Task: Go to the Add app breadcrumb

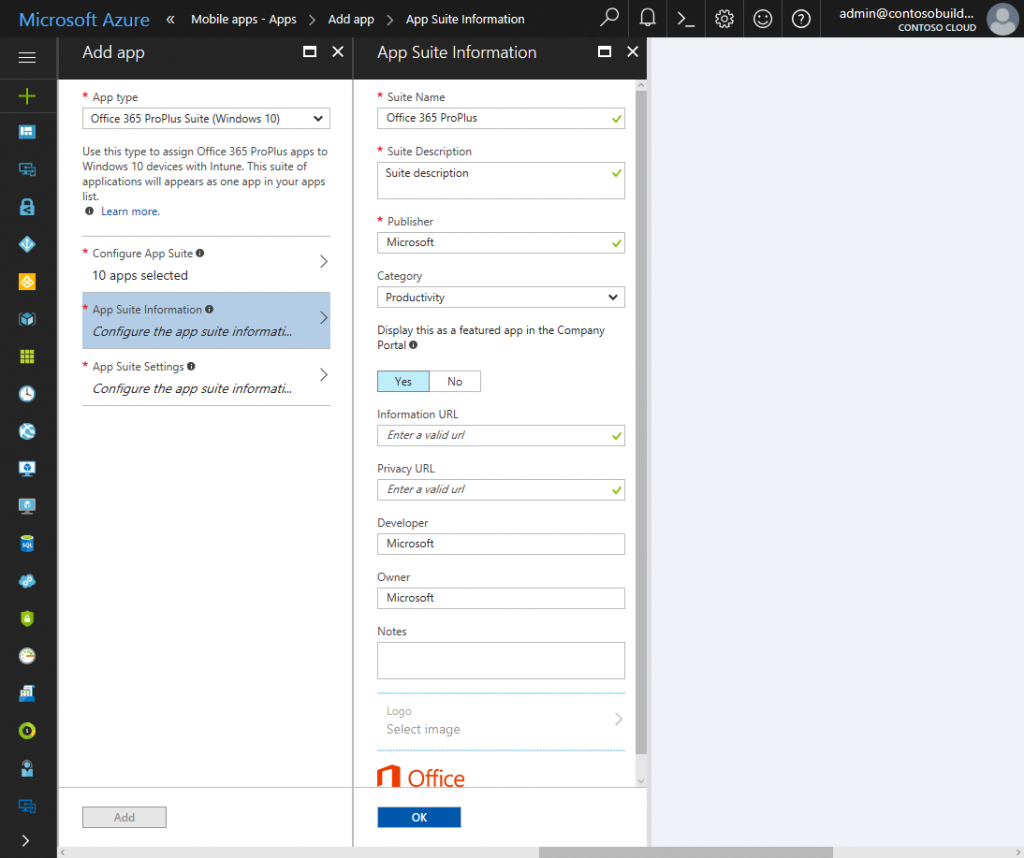Action: 351,19
